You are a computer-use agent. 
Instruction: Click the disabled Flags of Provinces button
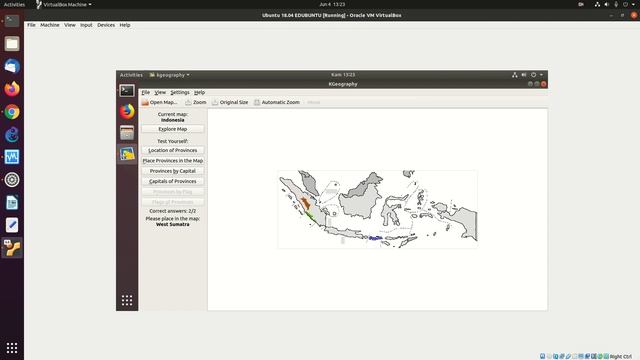coord(173,202)
